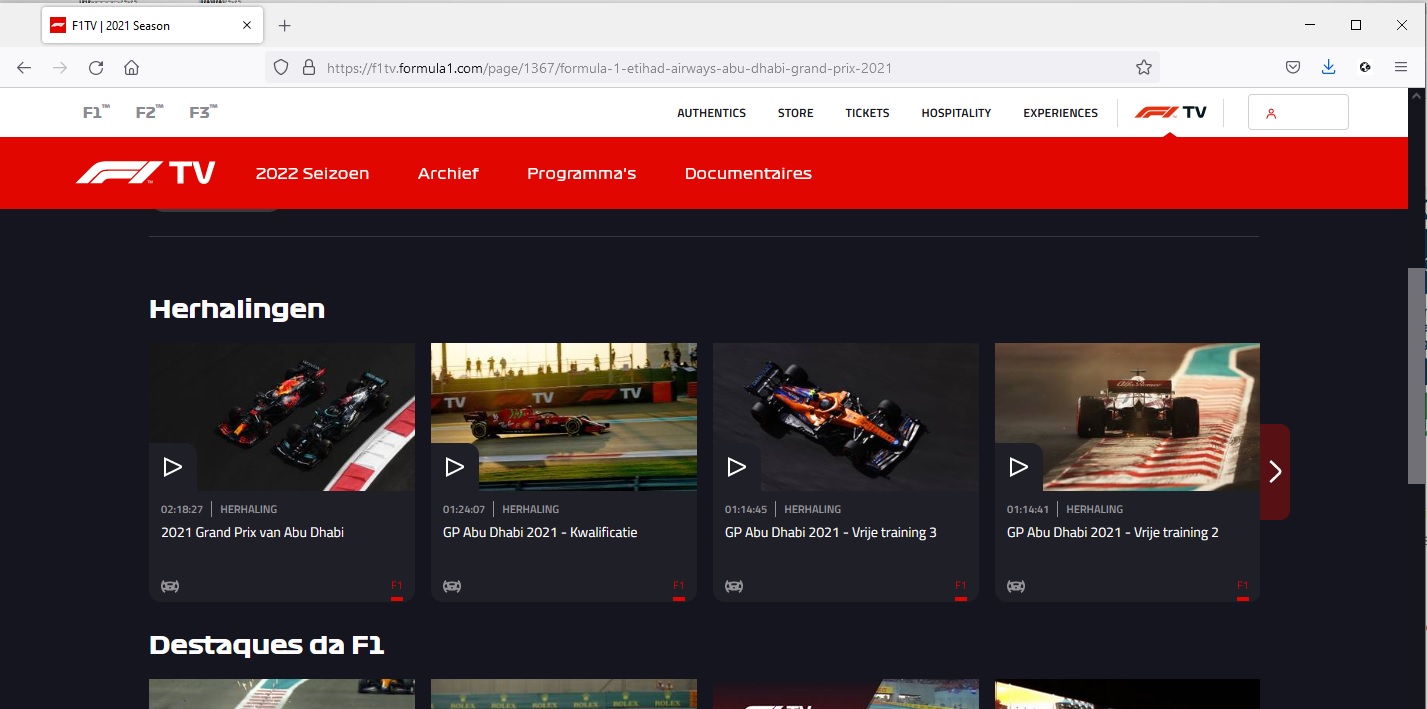Switch to the F2 series link
Viewport: 1427px width, 709px height.
[x=149, y=112]
